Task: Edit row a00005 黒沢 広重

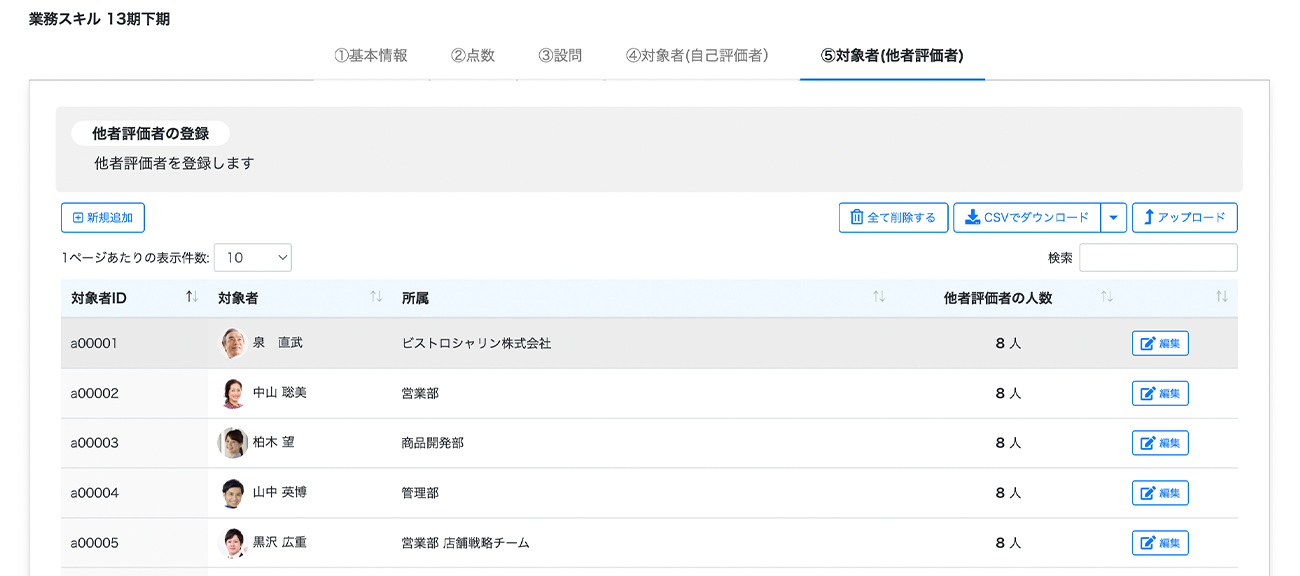Action: [1160, 543]
